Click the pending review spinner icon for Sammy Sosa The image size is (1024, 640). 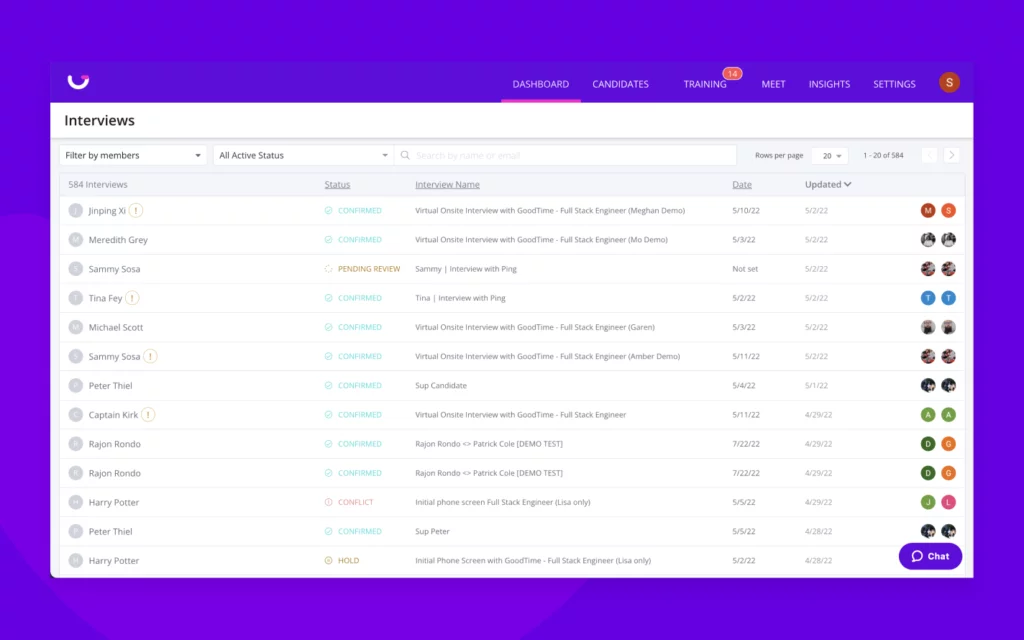pyautogui.click(x=329, y=269)
